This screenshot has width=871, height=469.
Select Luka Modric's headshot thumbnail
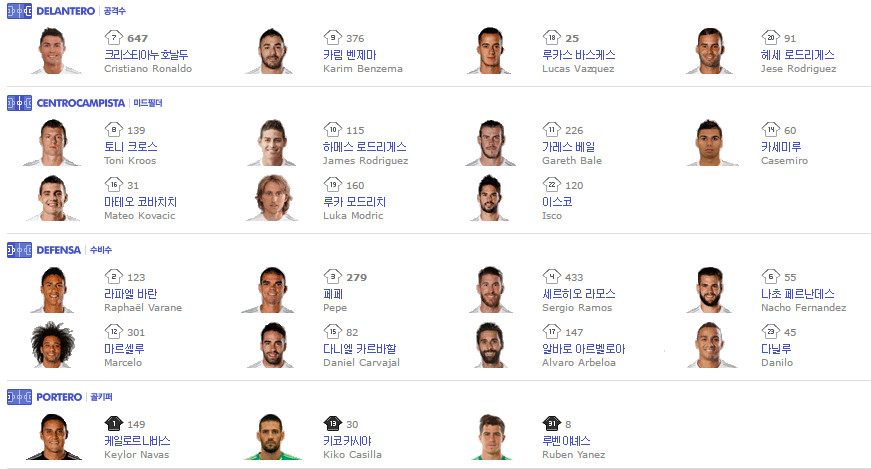267,197
